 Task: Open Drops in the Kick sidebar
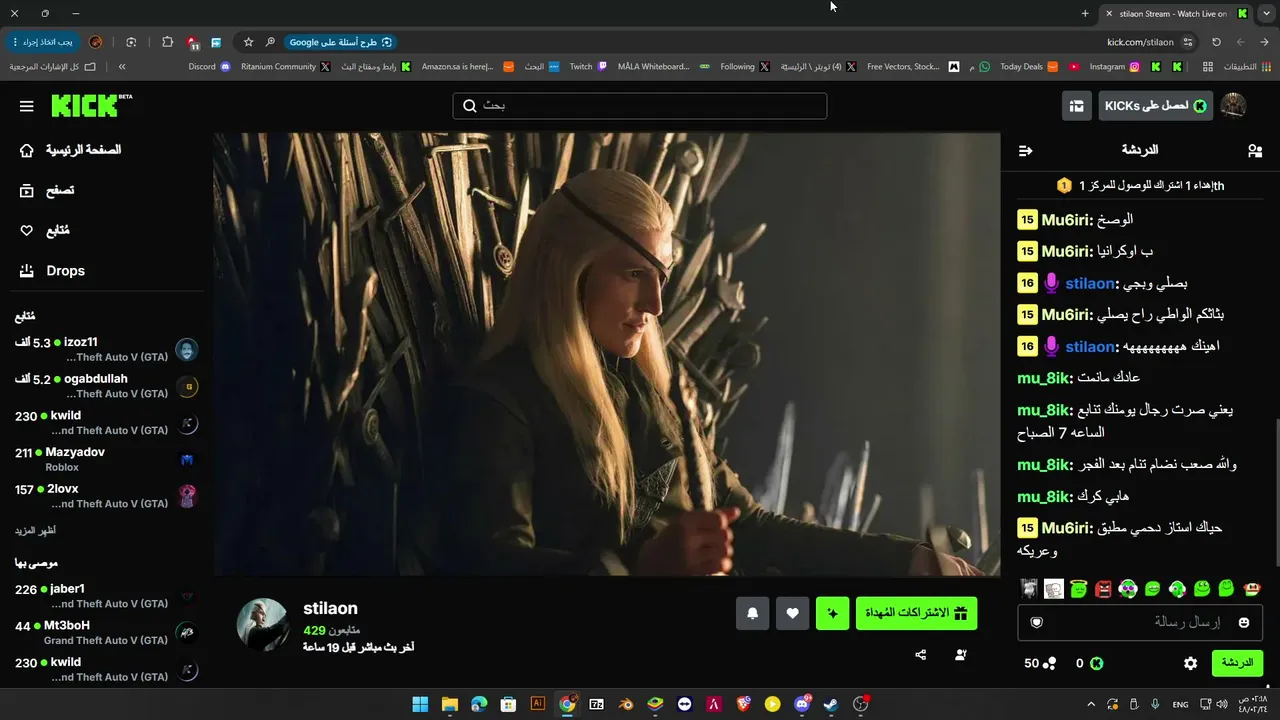click(x=52, y=271)
